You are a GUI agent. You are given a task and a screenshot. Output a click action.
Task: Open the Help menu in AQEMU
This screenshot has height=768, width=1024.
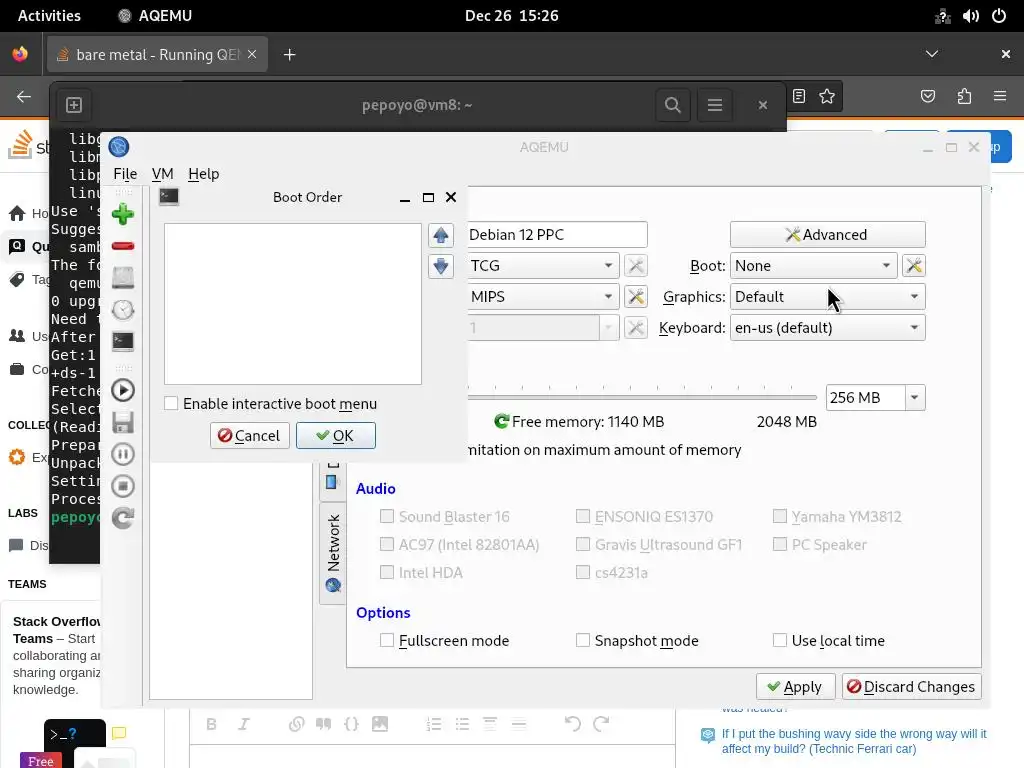click(x=204, y=174)
